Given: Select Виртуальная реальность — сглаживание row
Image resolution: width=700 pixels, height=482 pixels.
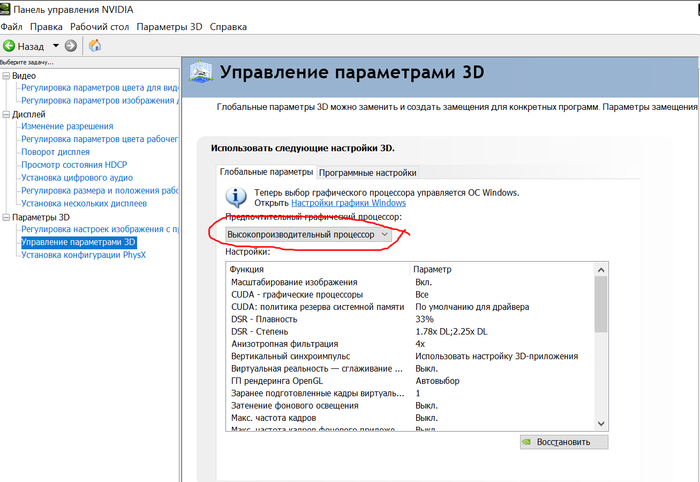Looking at the screenshot, I should click(410, 369).
